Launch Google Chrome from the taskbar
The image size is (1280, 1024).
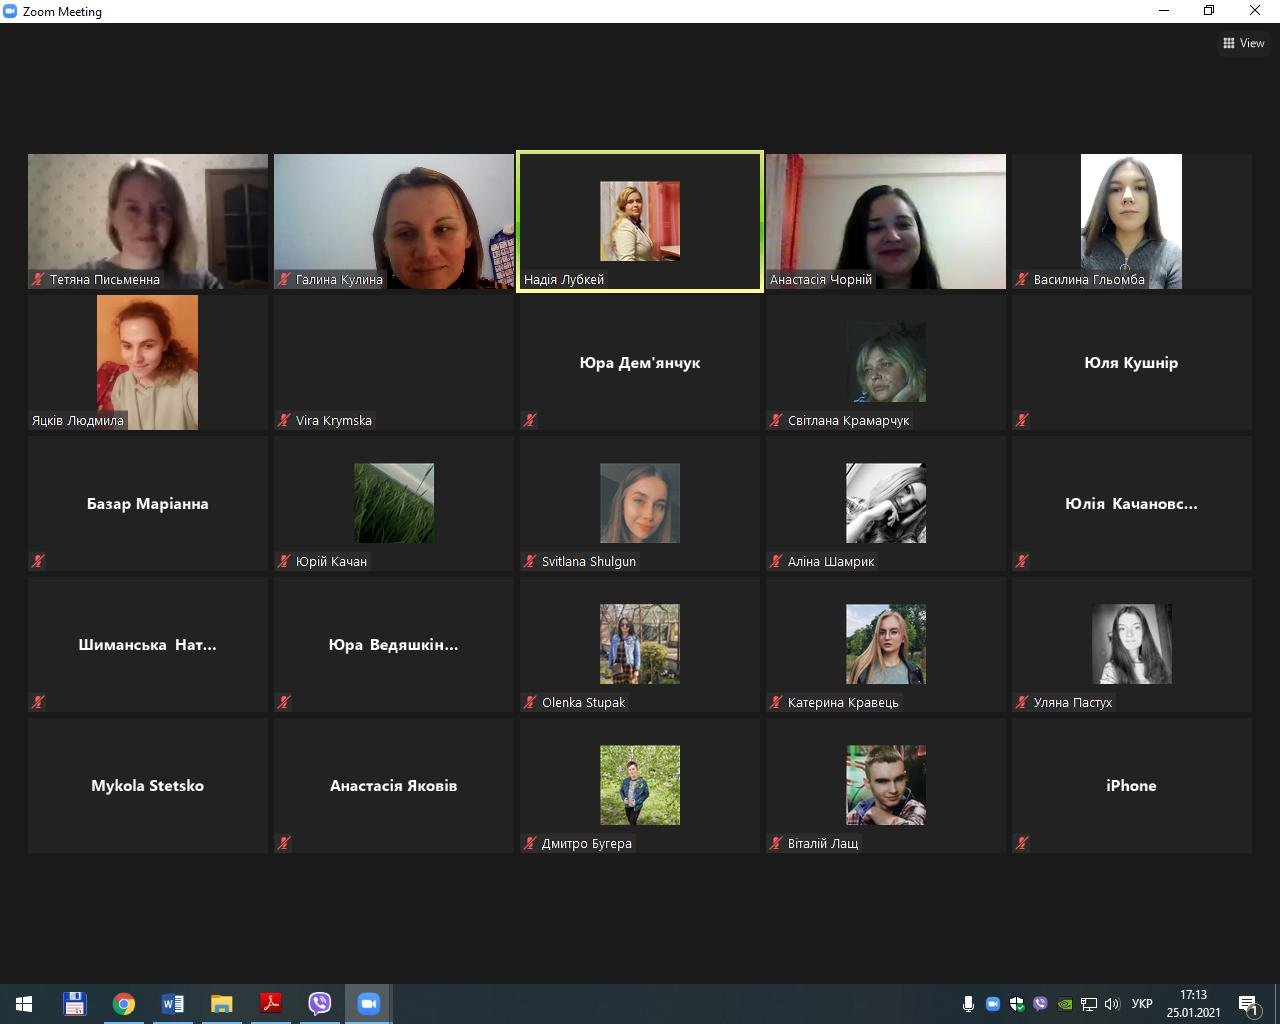[123, 1003]
